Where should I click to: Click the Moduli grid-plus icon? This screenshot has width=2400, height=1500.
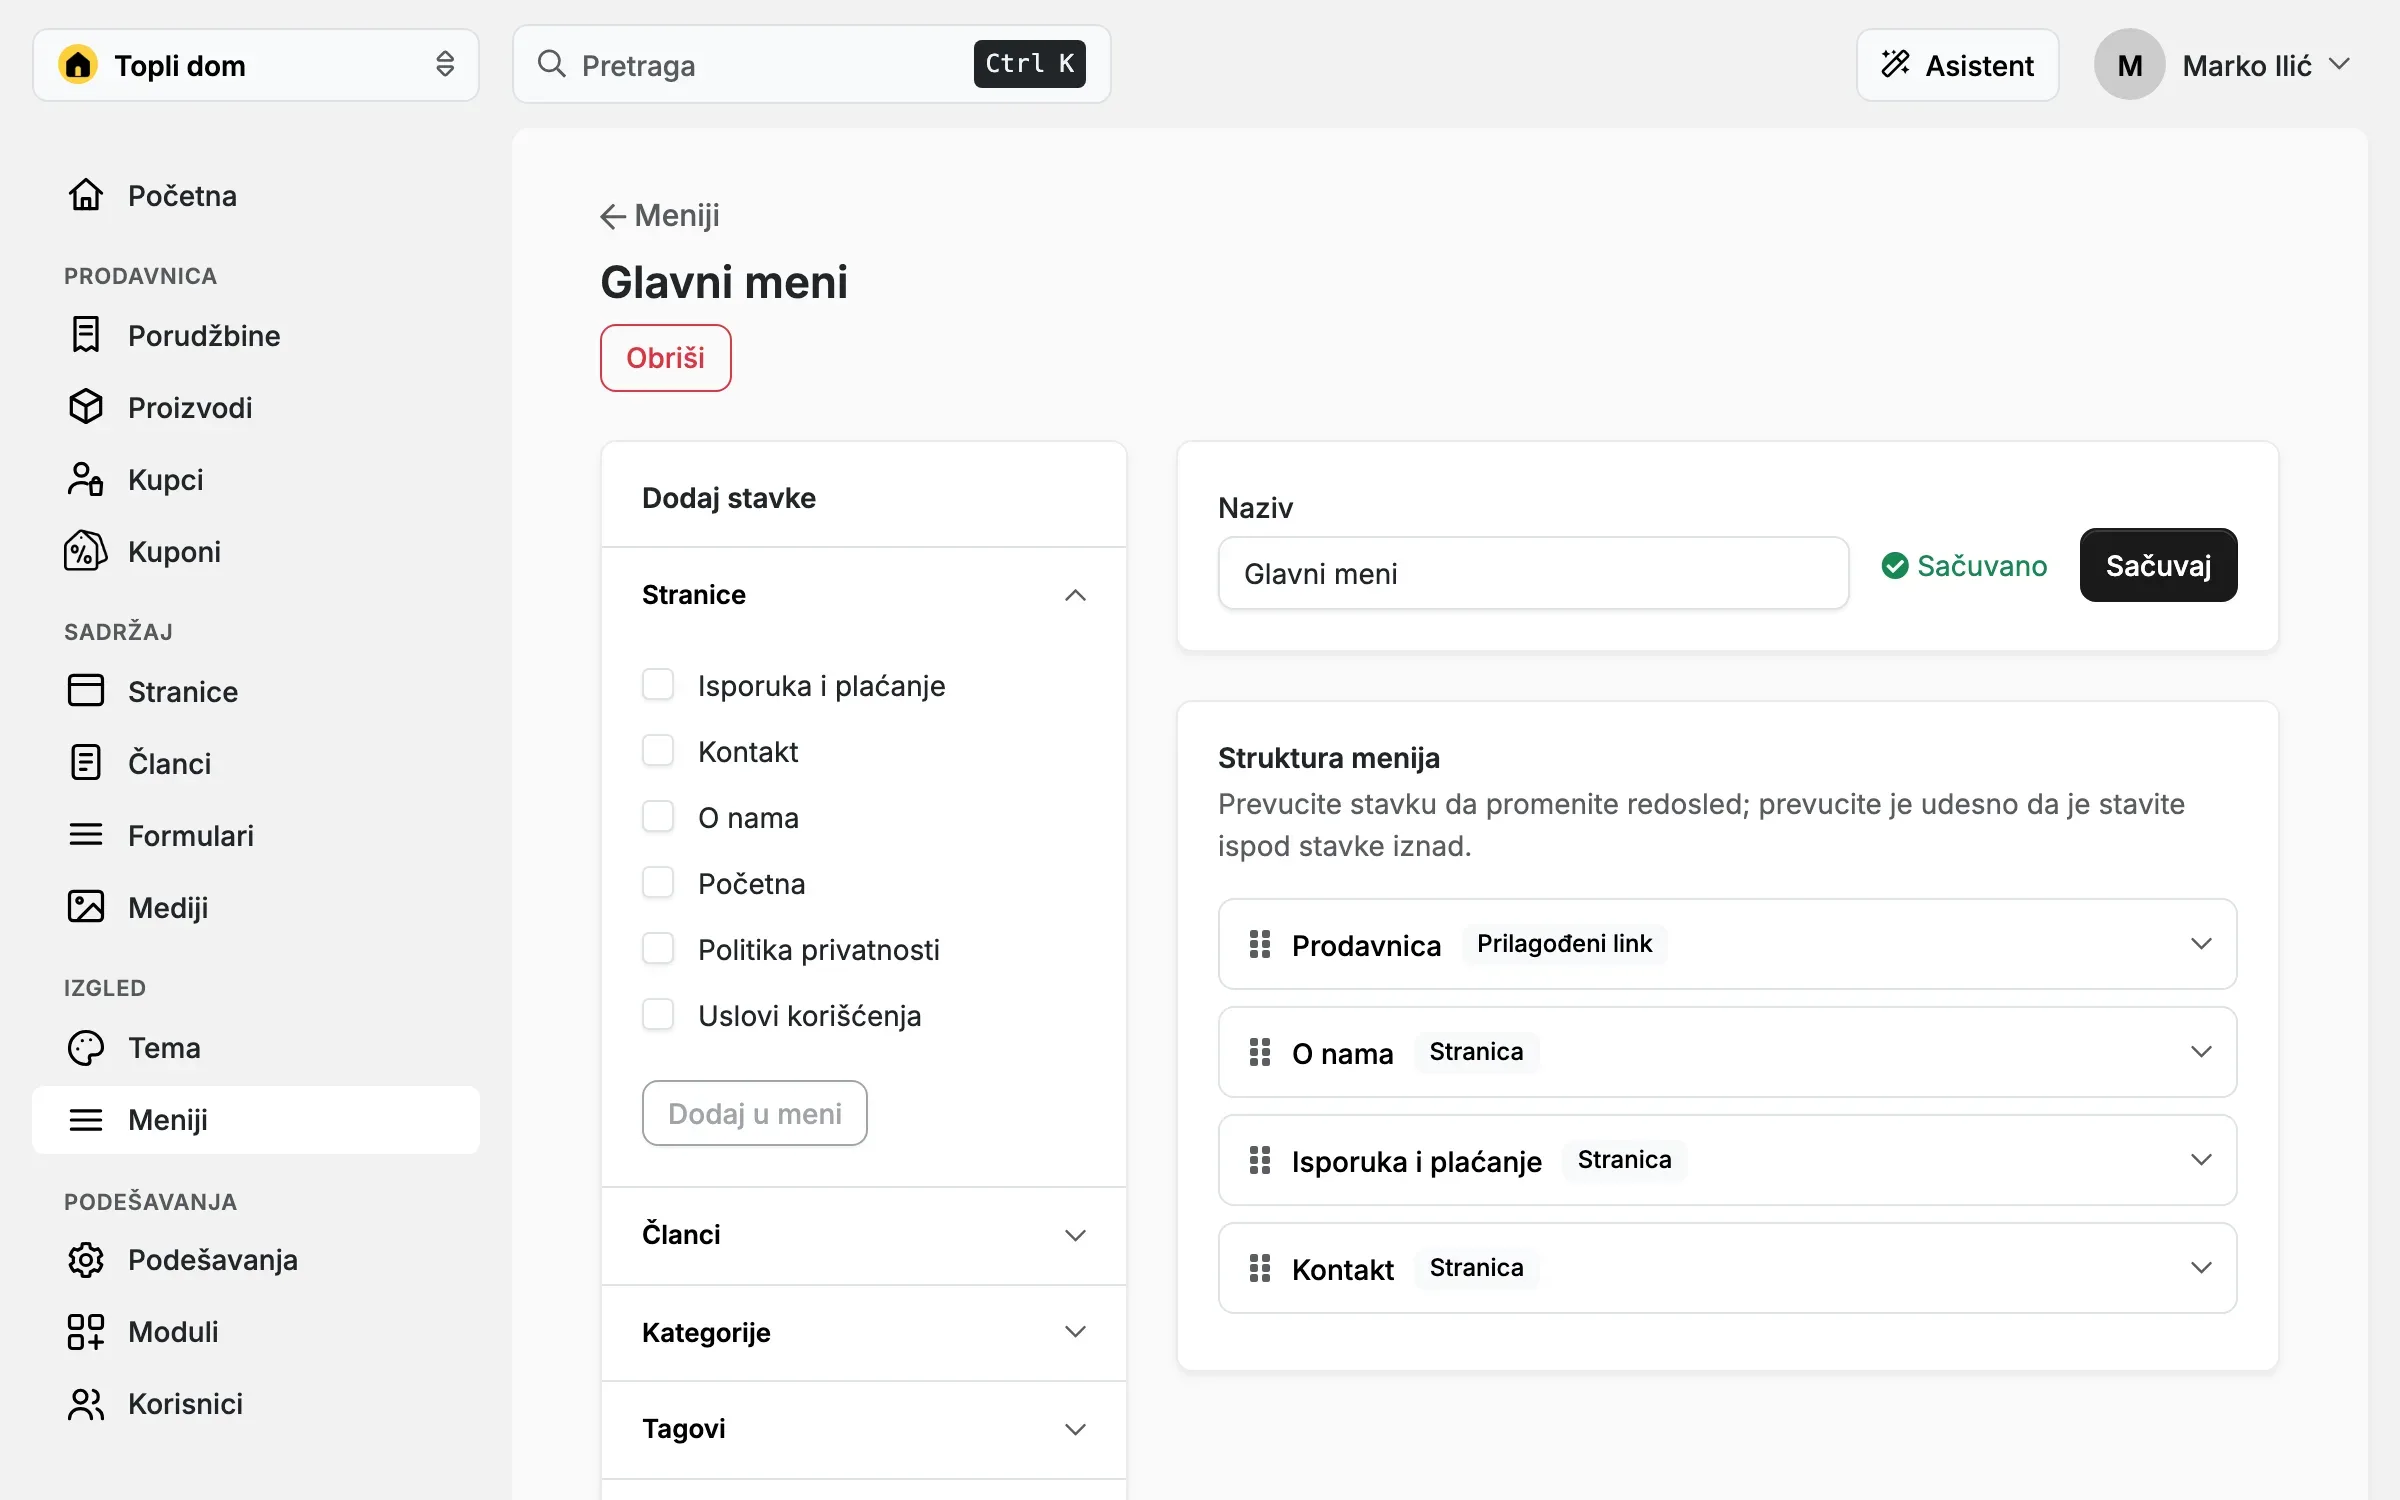coord(86,1331)
